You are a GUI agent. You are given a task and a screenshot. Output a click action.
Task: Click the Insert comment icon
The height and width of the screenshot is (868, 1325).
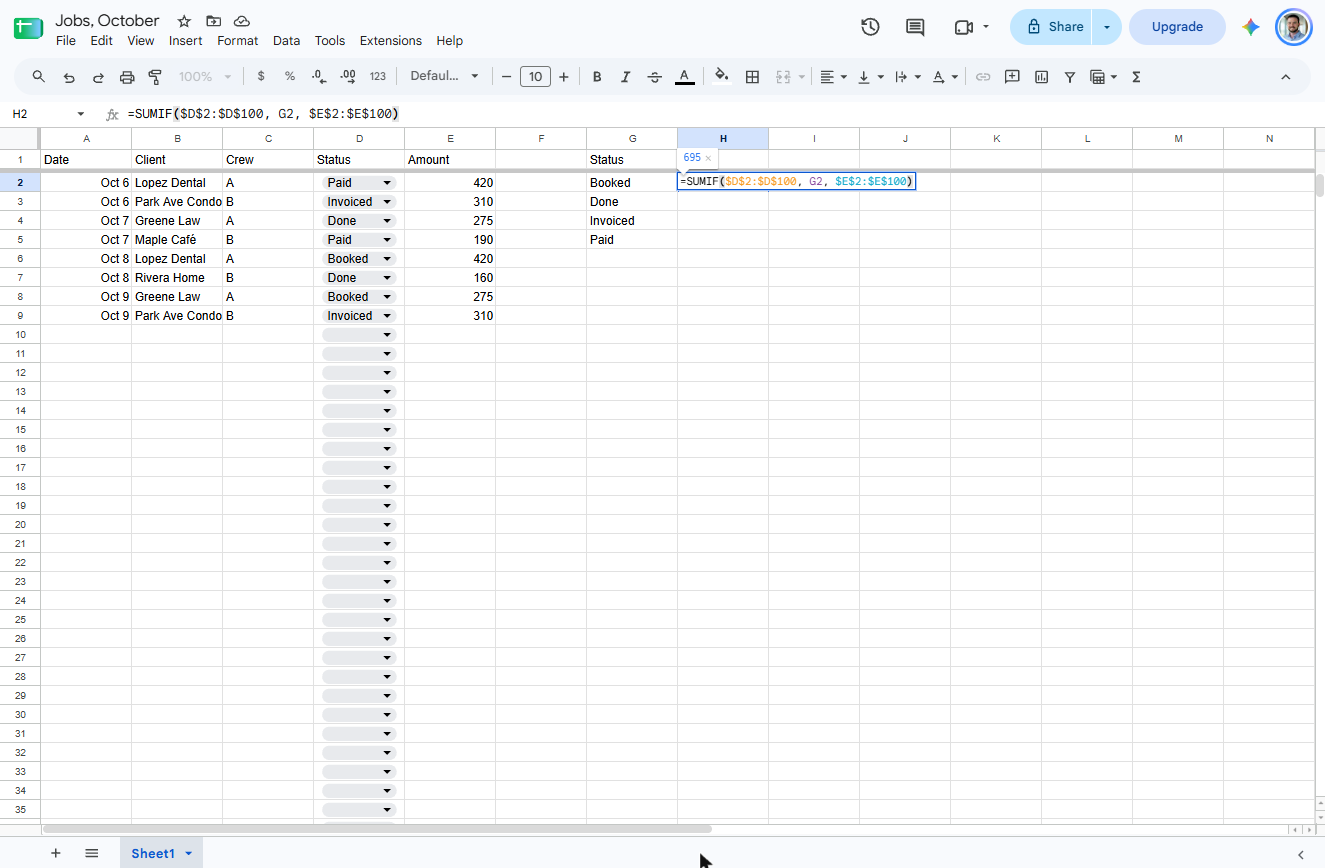click(1012, 77)
